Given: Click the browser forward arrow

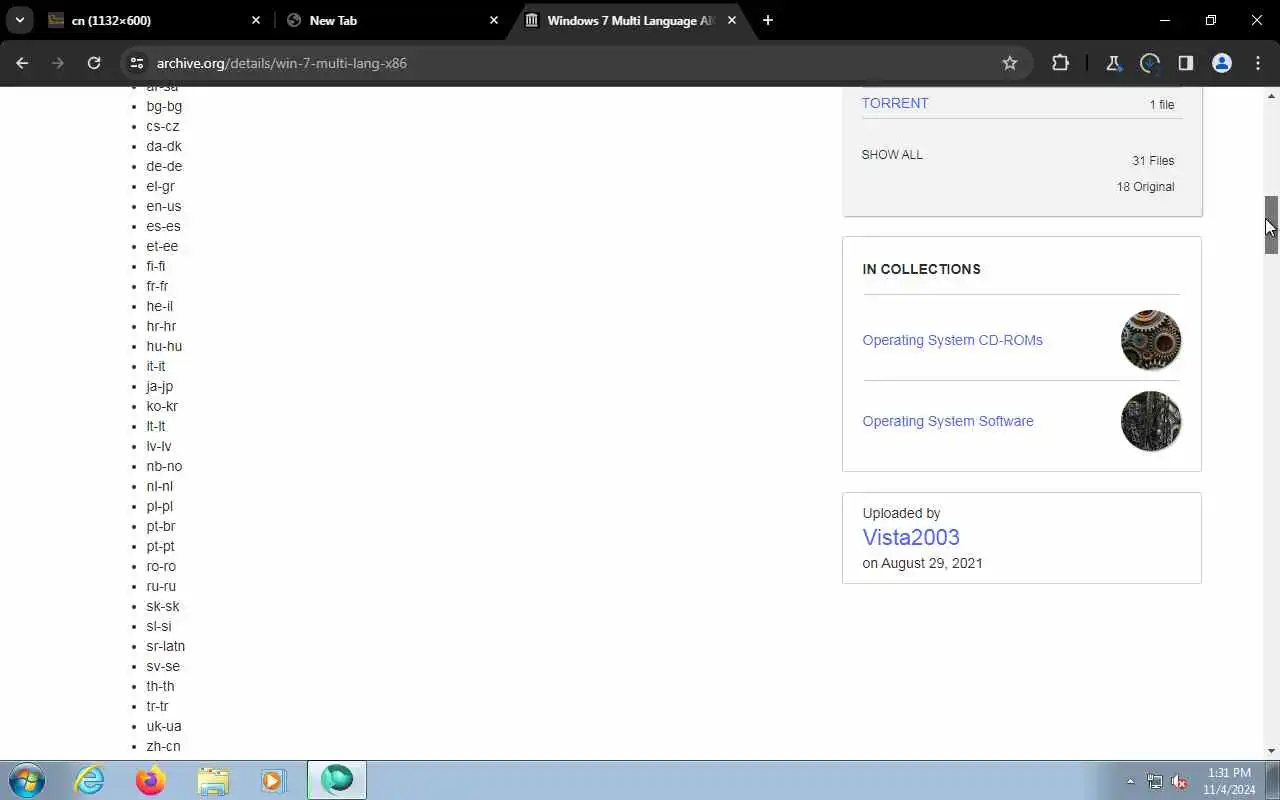Looking at the screenshot, I should pyautogui.click(x=58, y=63).
